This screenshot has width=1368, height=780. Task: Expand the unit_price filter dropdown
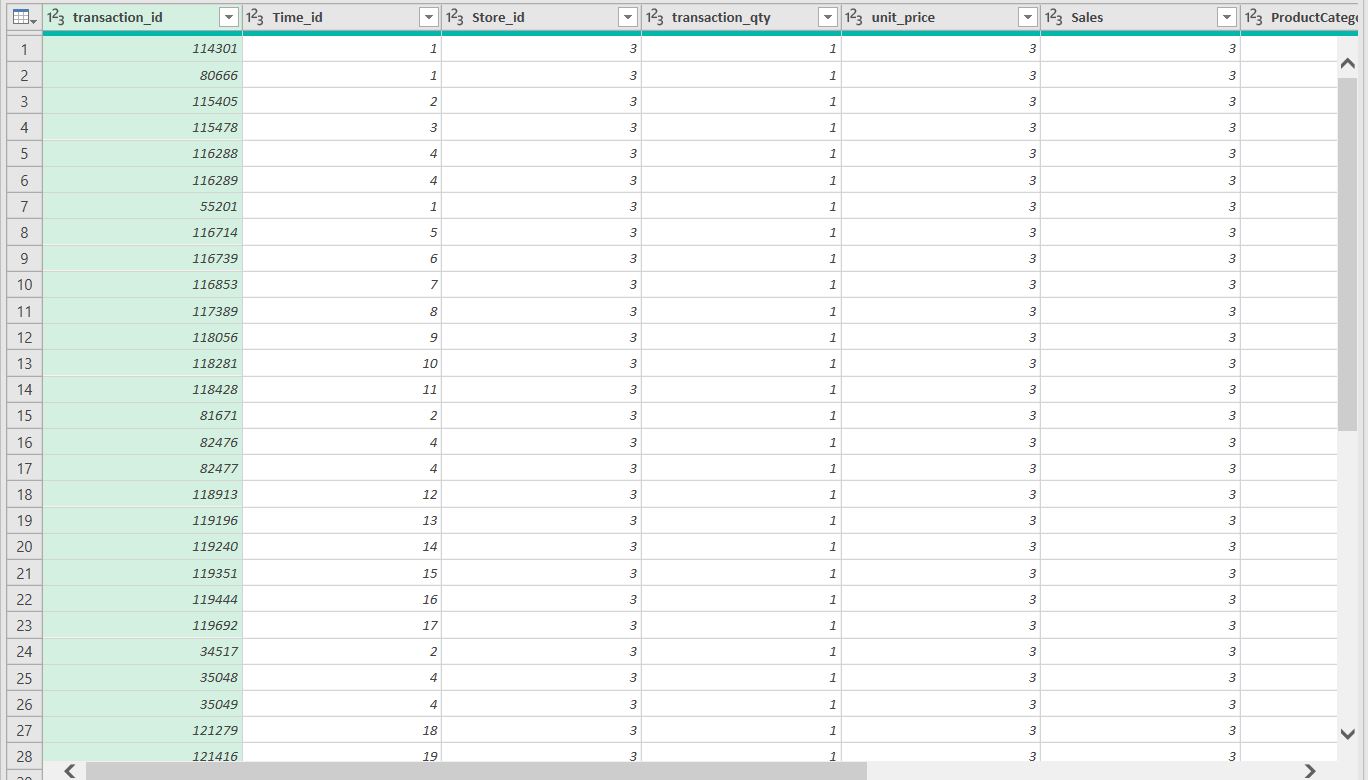[x=1027, y=18]
